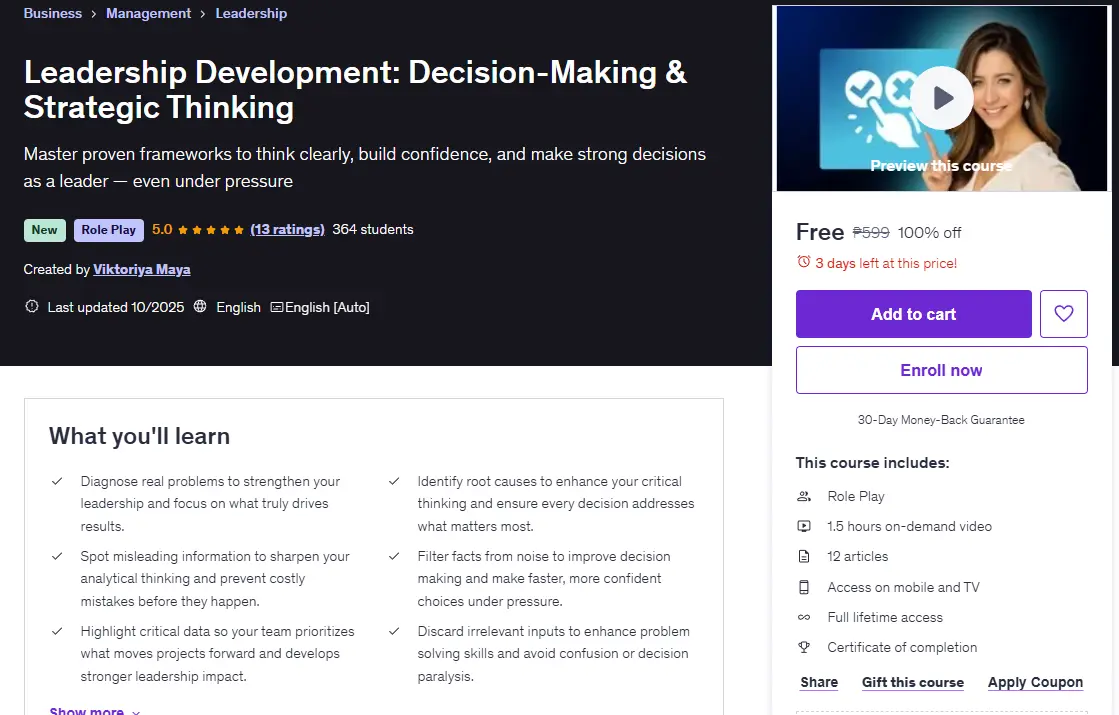
Task: Click the 100% off discount text
Action: pyautogui.click(x=929, y=233)
